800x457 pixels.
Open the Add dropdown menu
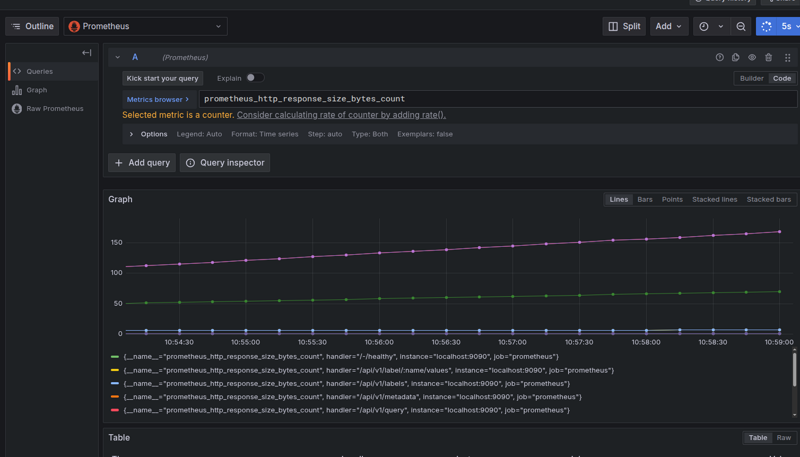(x=668, y=26)
